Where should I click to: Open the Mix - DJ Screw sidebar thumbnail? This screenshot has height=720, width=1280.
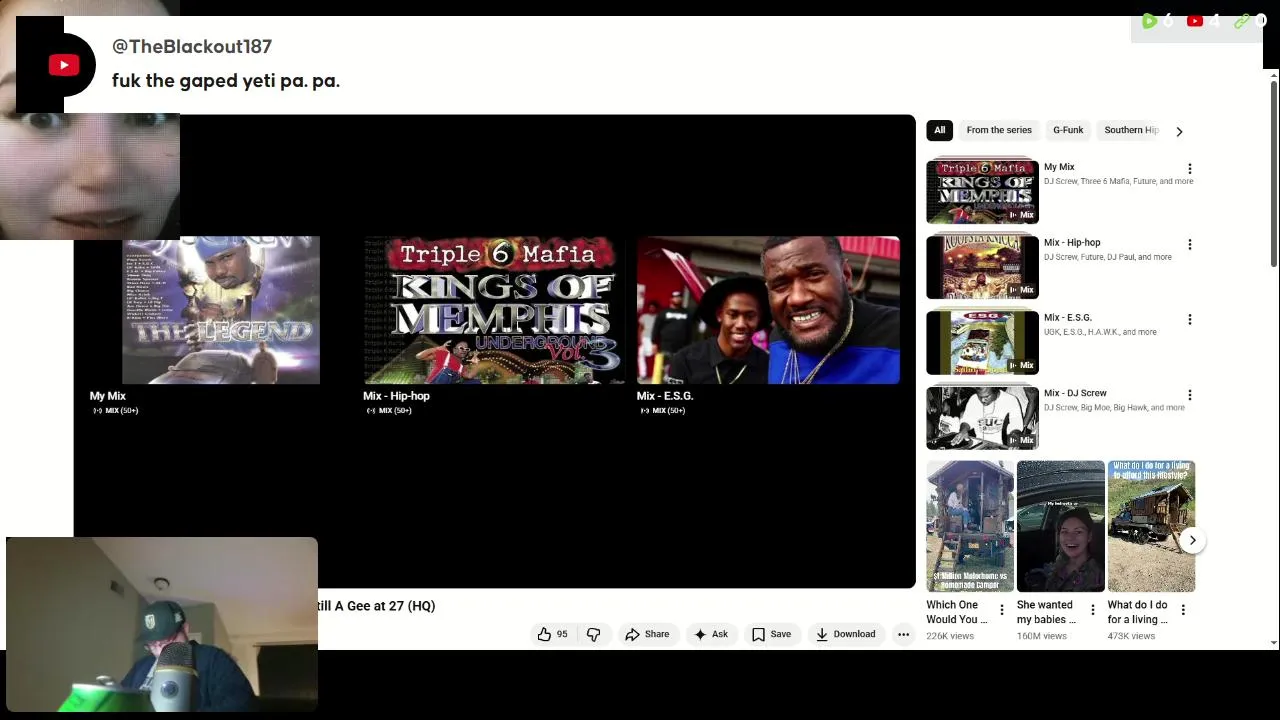click(982, 418)
